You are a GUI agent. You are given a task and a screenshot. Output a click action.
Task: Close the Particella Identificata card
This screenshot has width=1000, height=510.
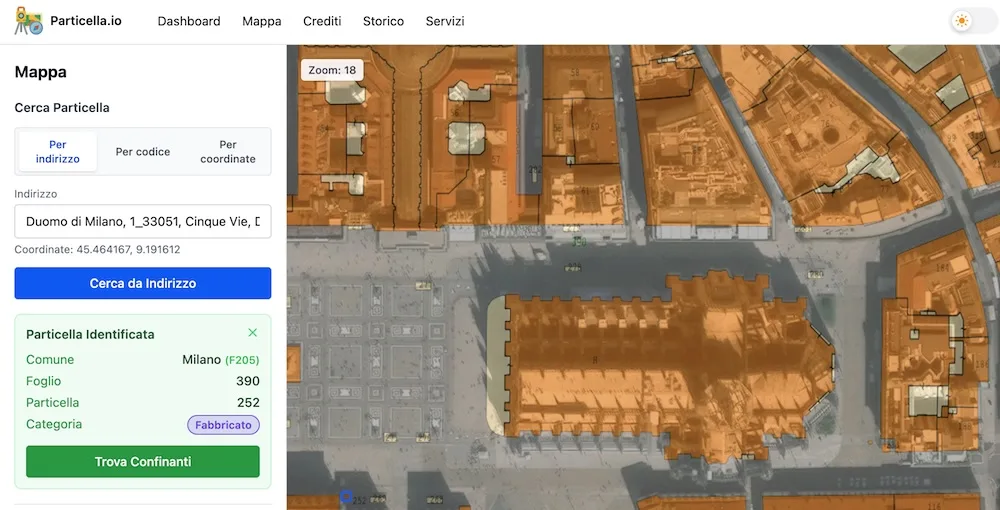pos(253,333)
